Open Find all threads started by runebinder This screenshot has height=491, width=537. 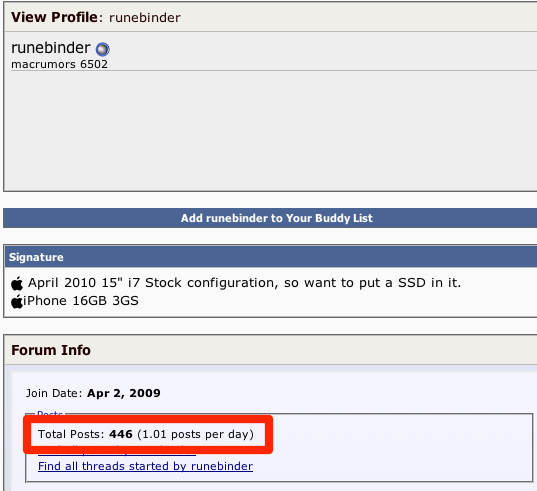coord(146,466)
